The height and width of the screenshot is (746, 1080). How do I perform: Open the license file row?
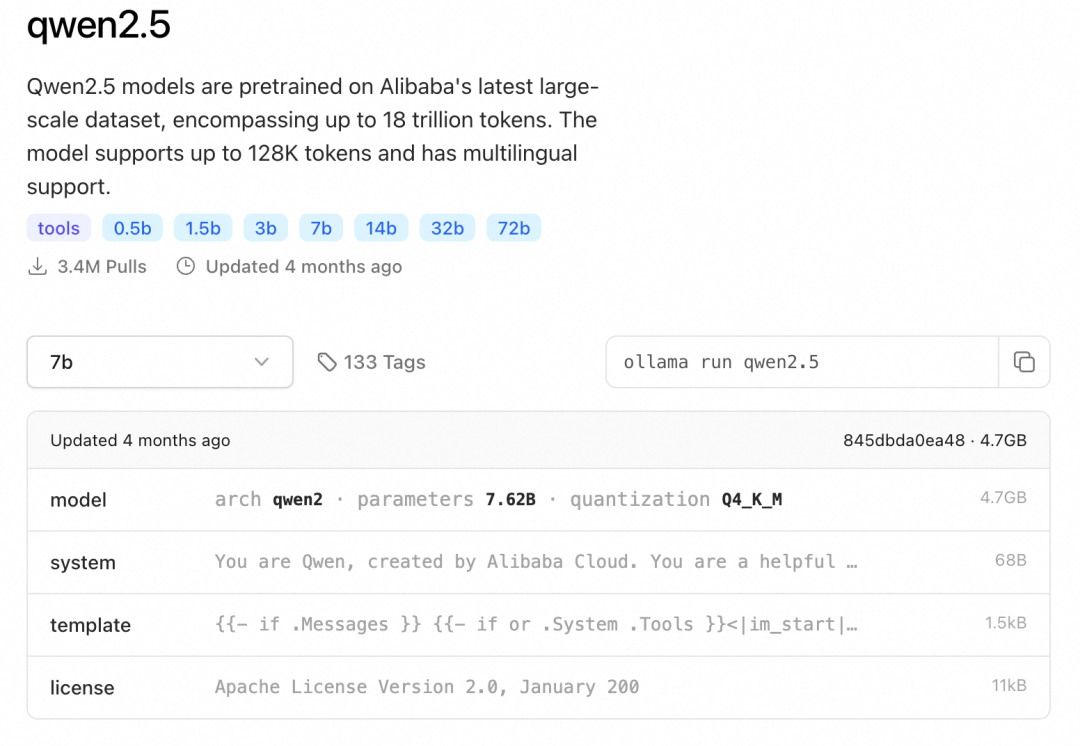click(x=538, y=687)
